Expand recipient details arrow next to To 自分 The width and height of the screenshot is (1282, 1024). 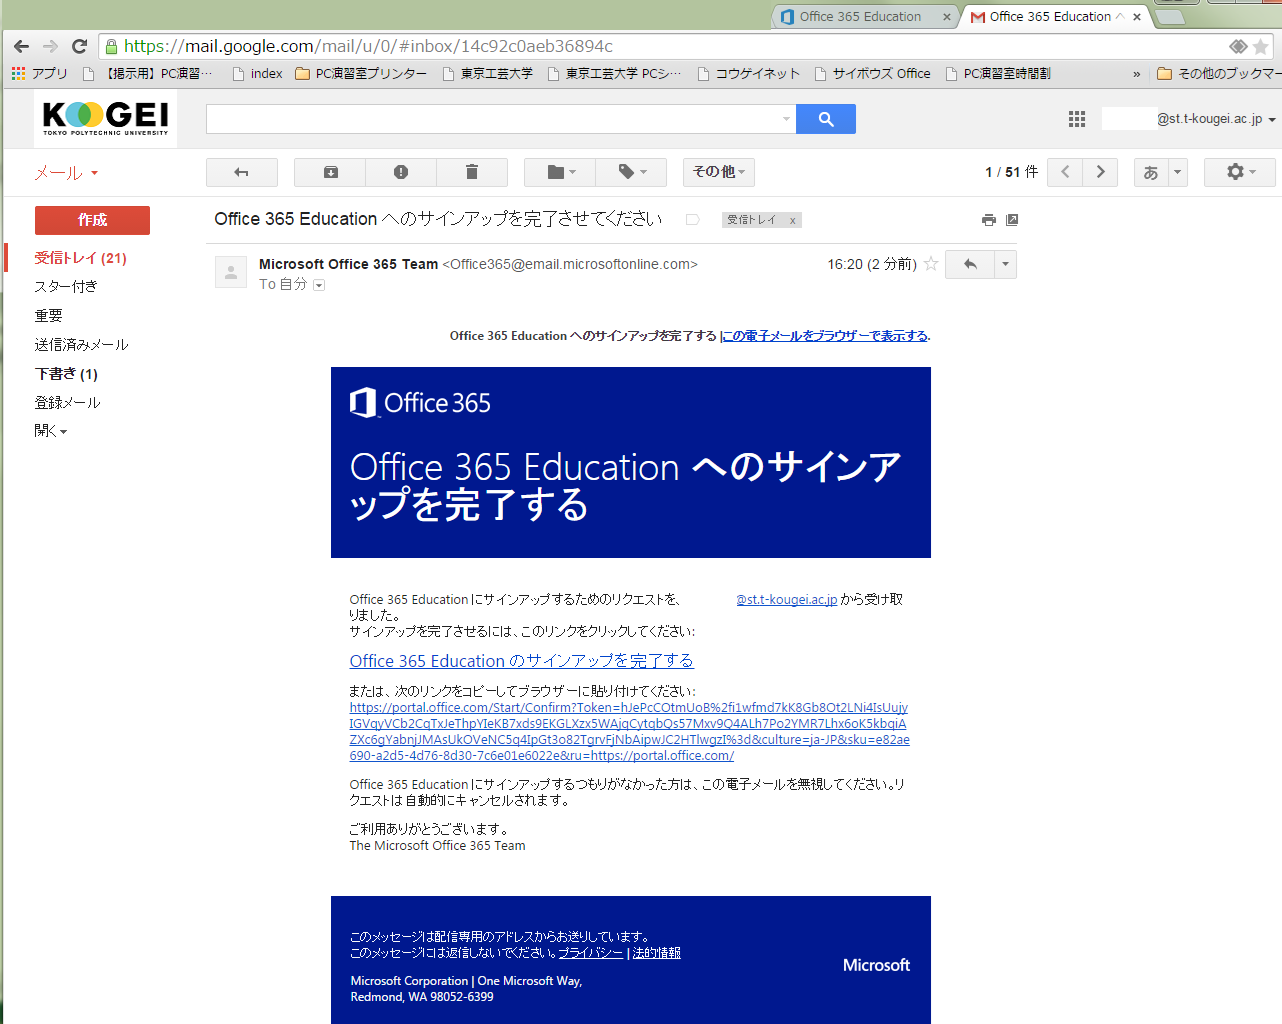[x=319, y=285]
